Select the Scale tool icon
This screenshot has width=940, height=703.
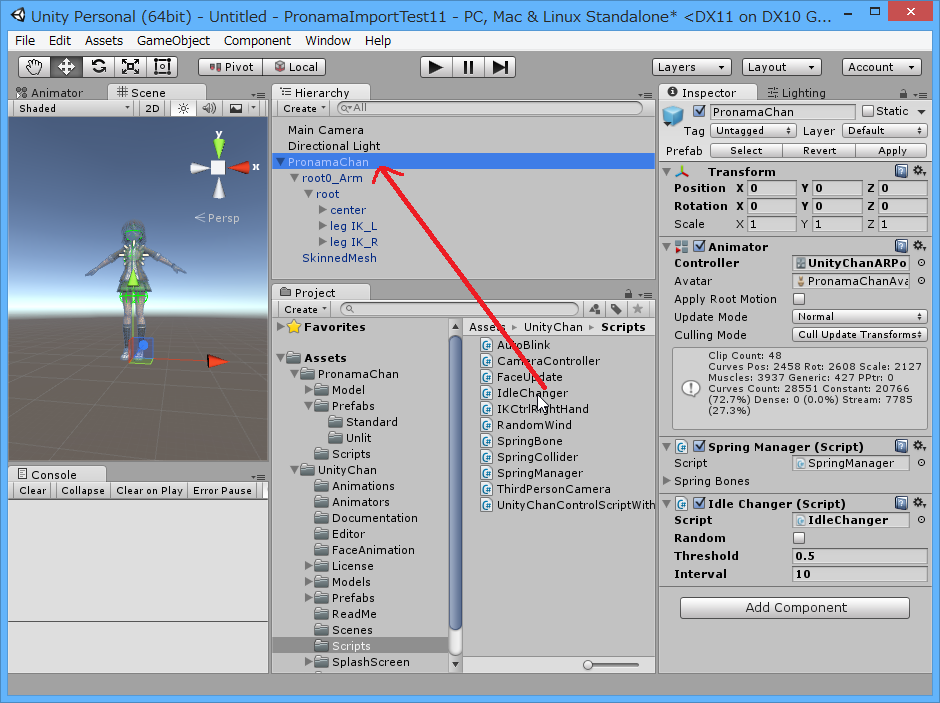[130, 67]
